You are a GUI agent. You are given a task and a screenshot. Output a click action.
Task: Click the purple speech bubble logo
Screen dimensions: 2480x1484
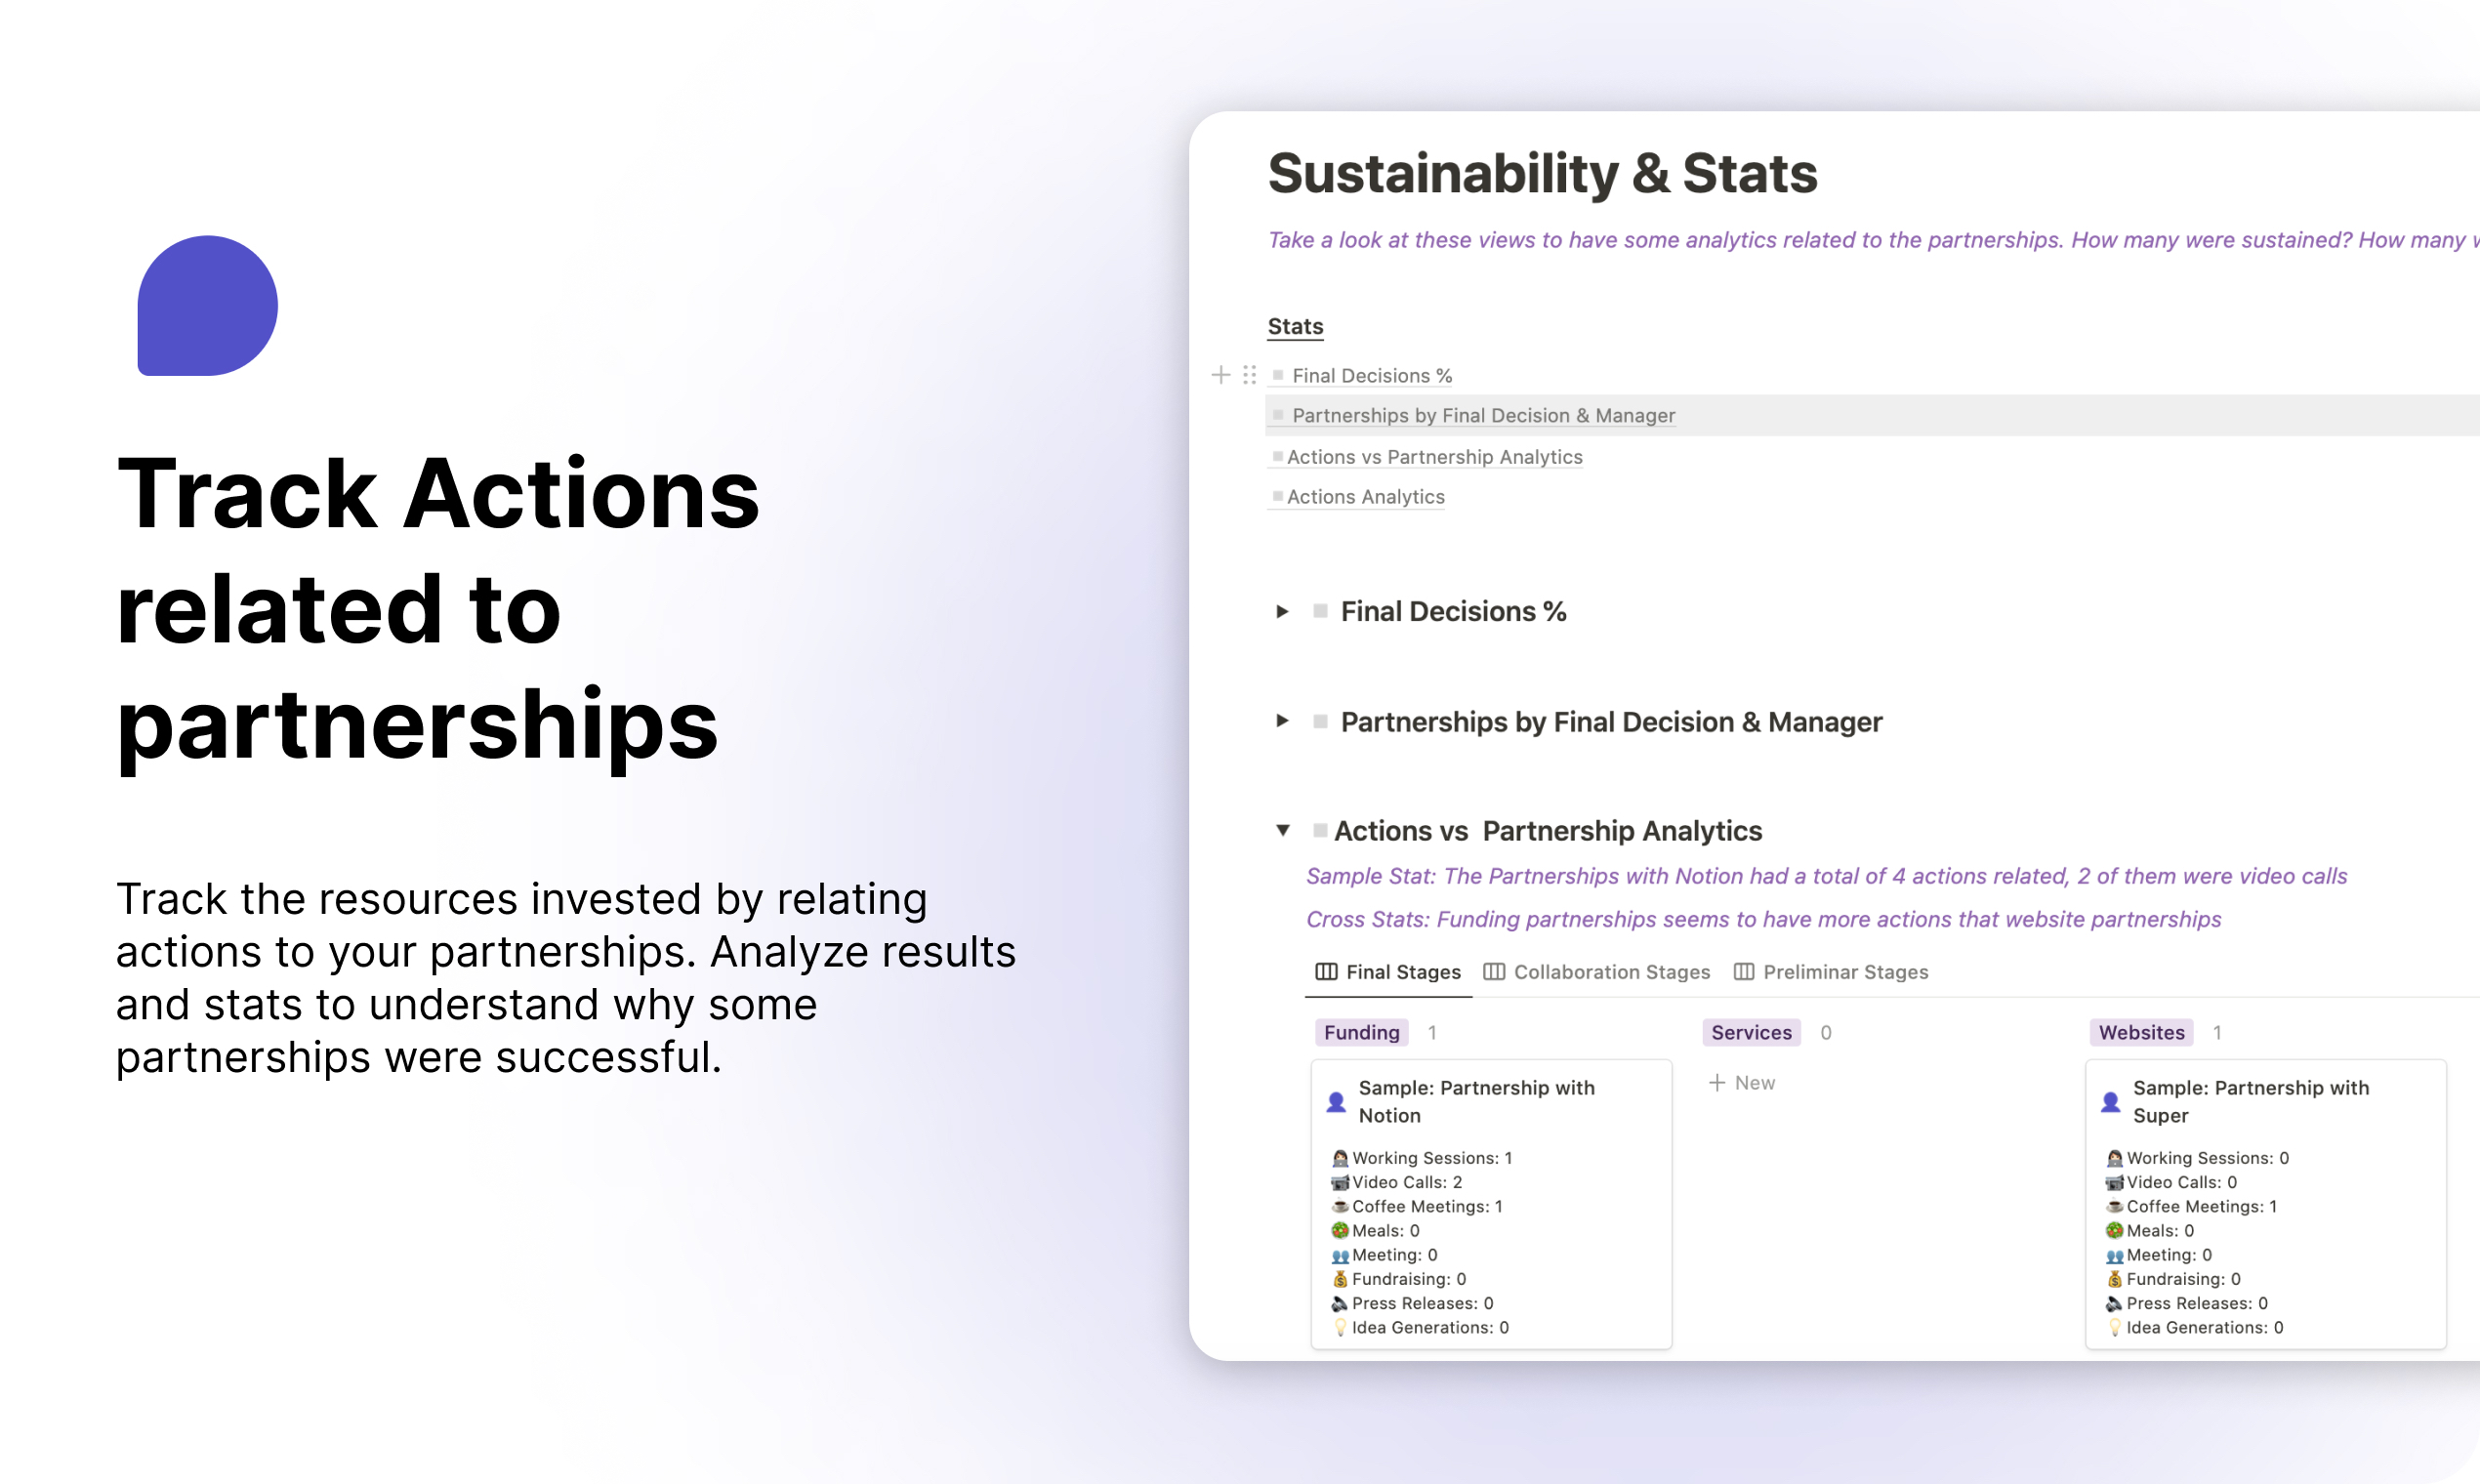coord(207,306)
